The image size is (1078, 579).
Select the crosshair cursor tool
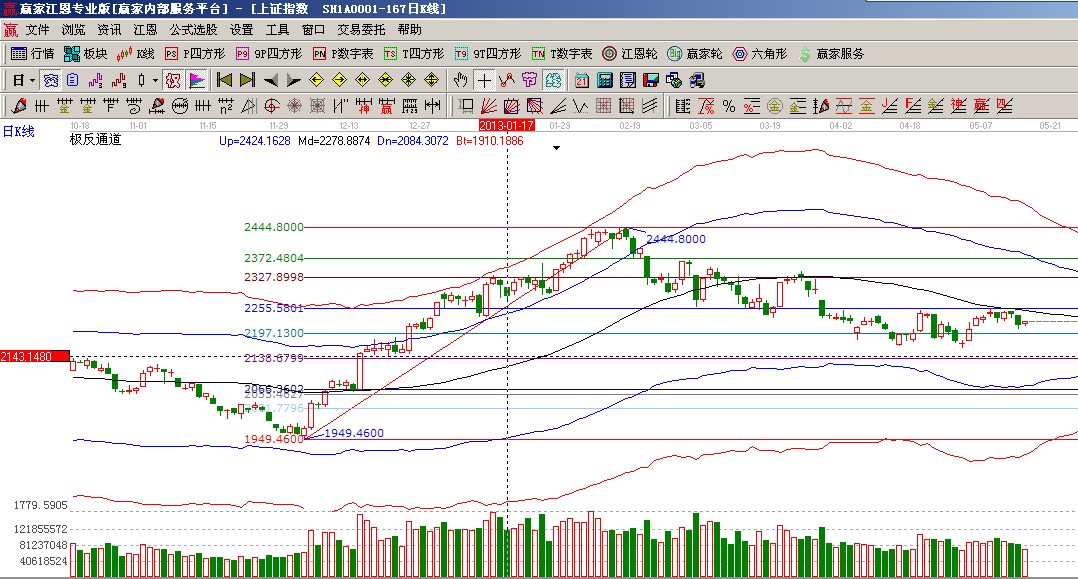click(x=484, y=80)
